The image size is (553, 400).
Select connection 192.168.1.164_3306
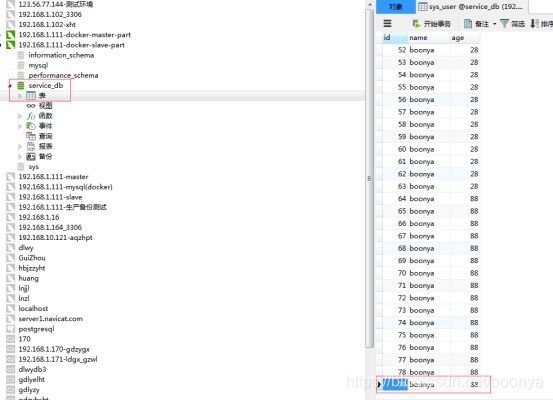[50, 228]
